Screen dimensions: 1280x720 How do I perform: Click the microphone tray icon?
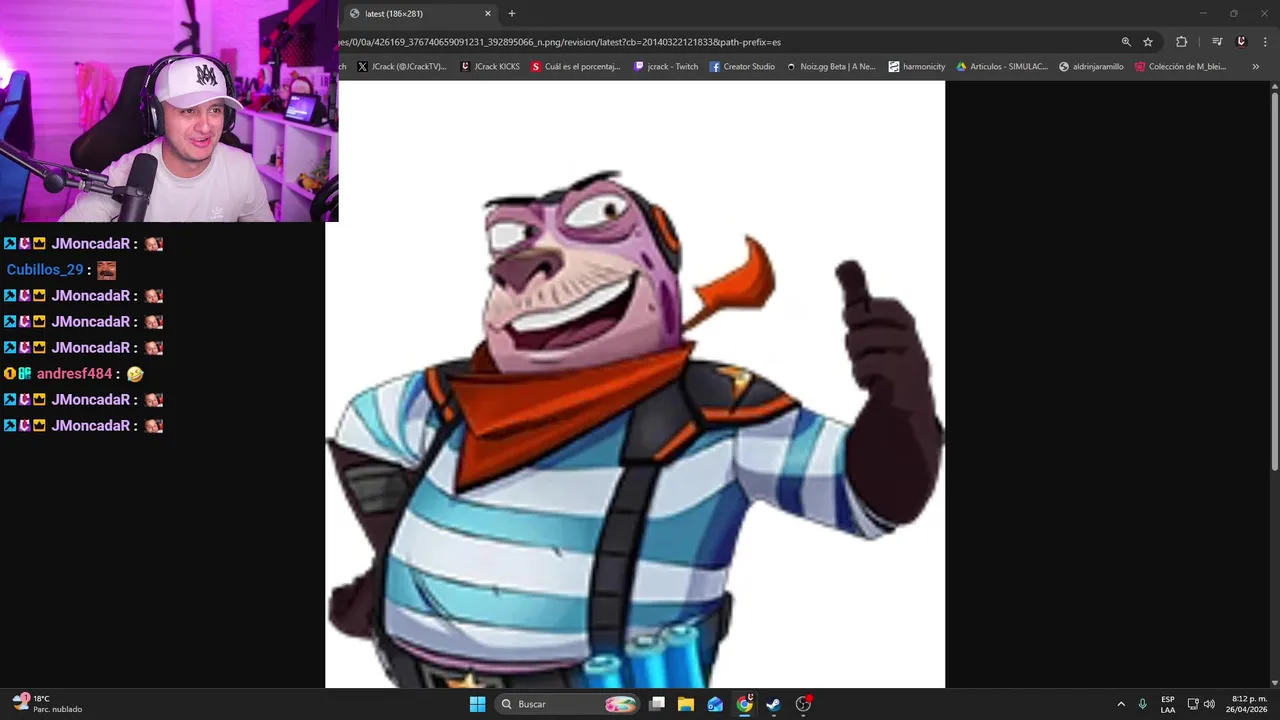tap(1142, 704)
